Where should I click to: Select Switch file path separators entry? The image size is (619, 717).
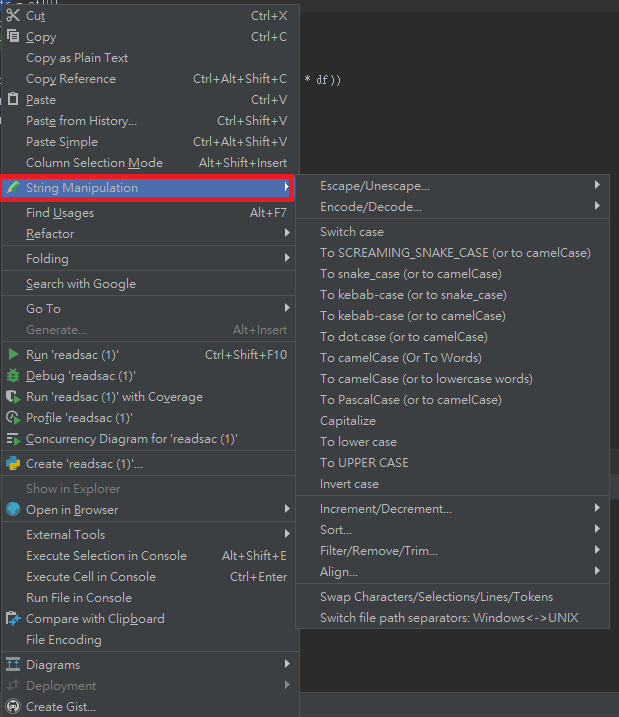[x=449, y=618]
